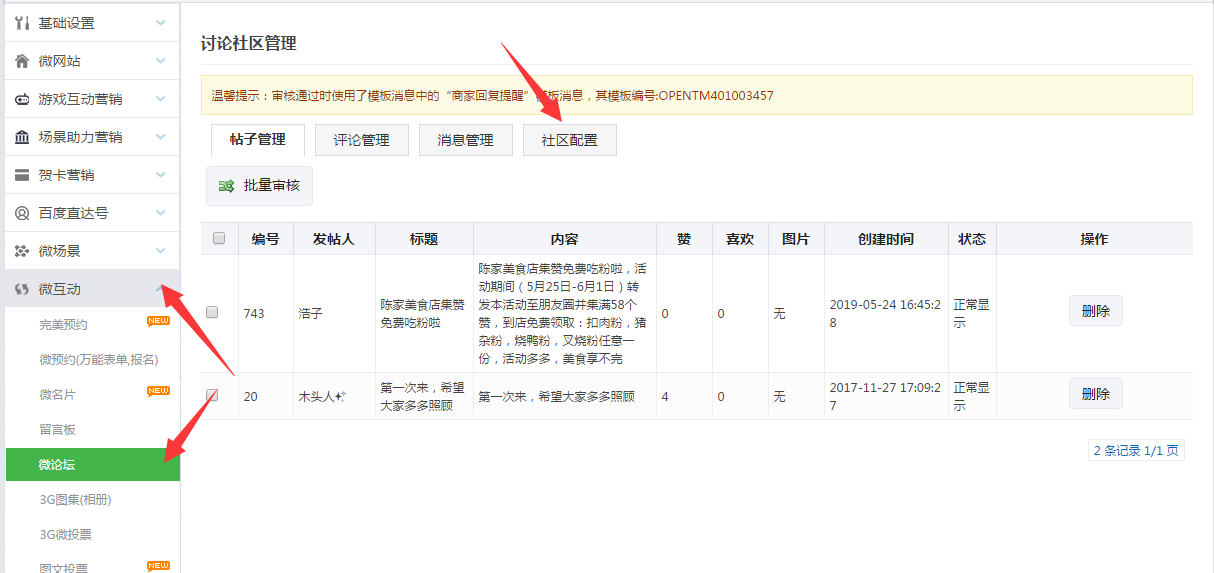This screenshot has width=1214, height=573.
Task: Click the home icon beside 微网站
Action: click(x=22, y=61)
